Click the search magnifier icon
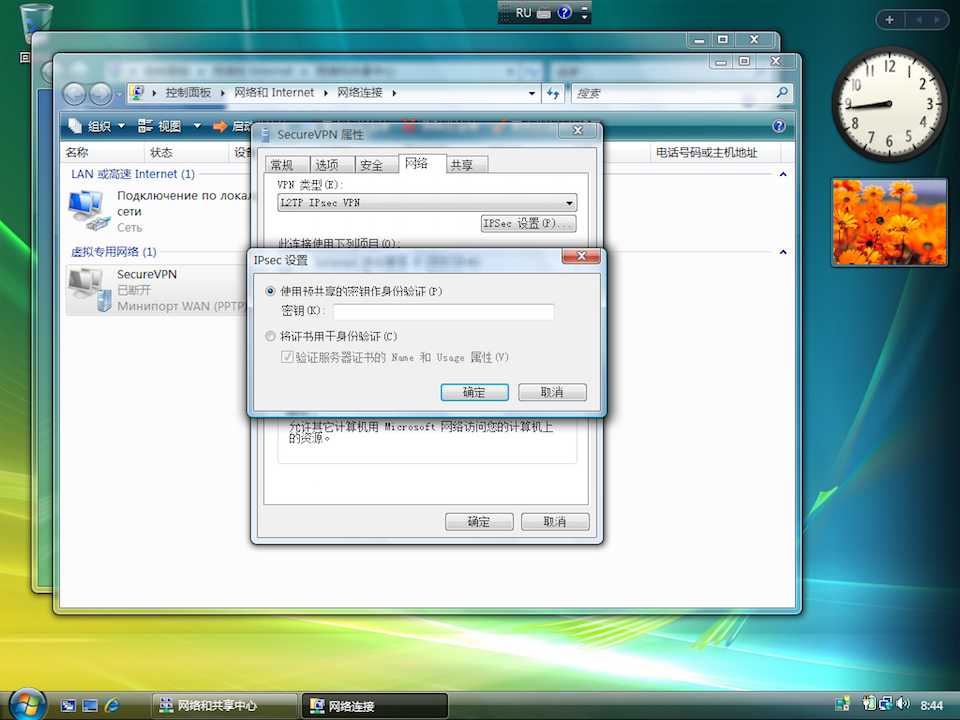The width and height of the screenshot is (960, 720). pos(782,92)
